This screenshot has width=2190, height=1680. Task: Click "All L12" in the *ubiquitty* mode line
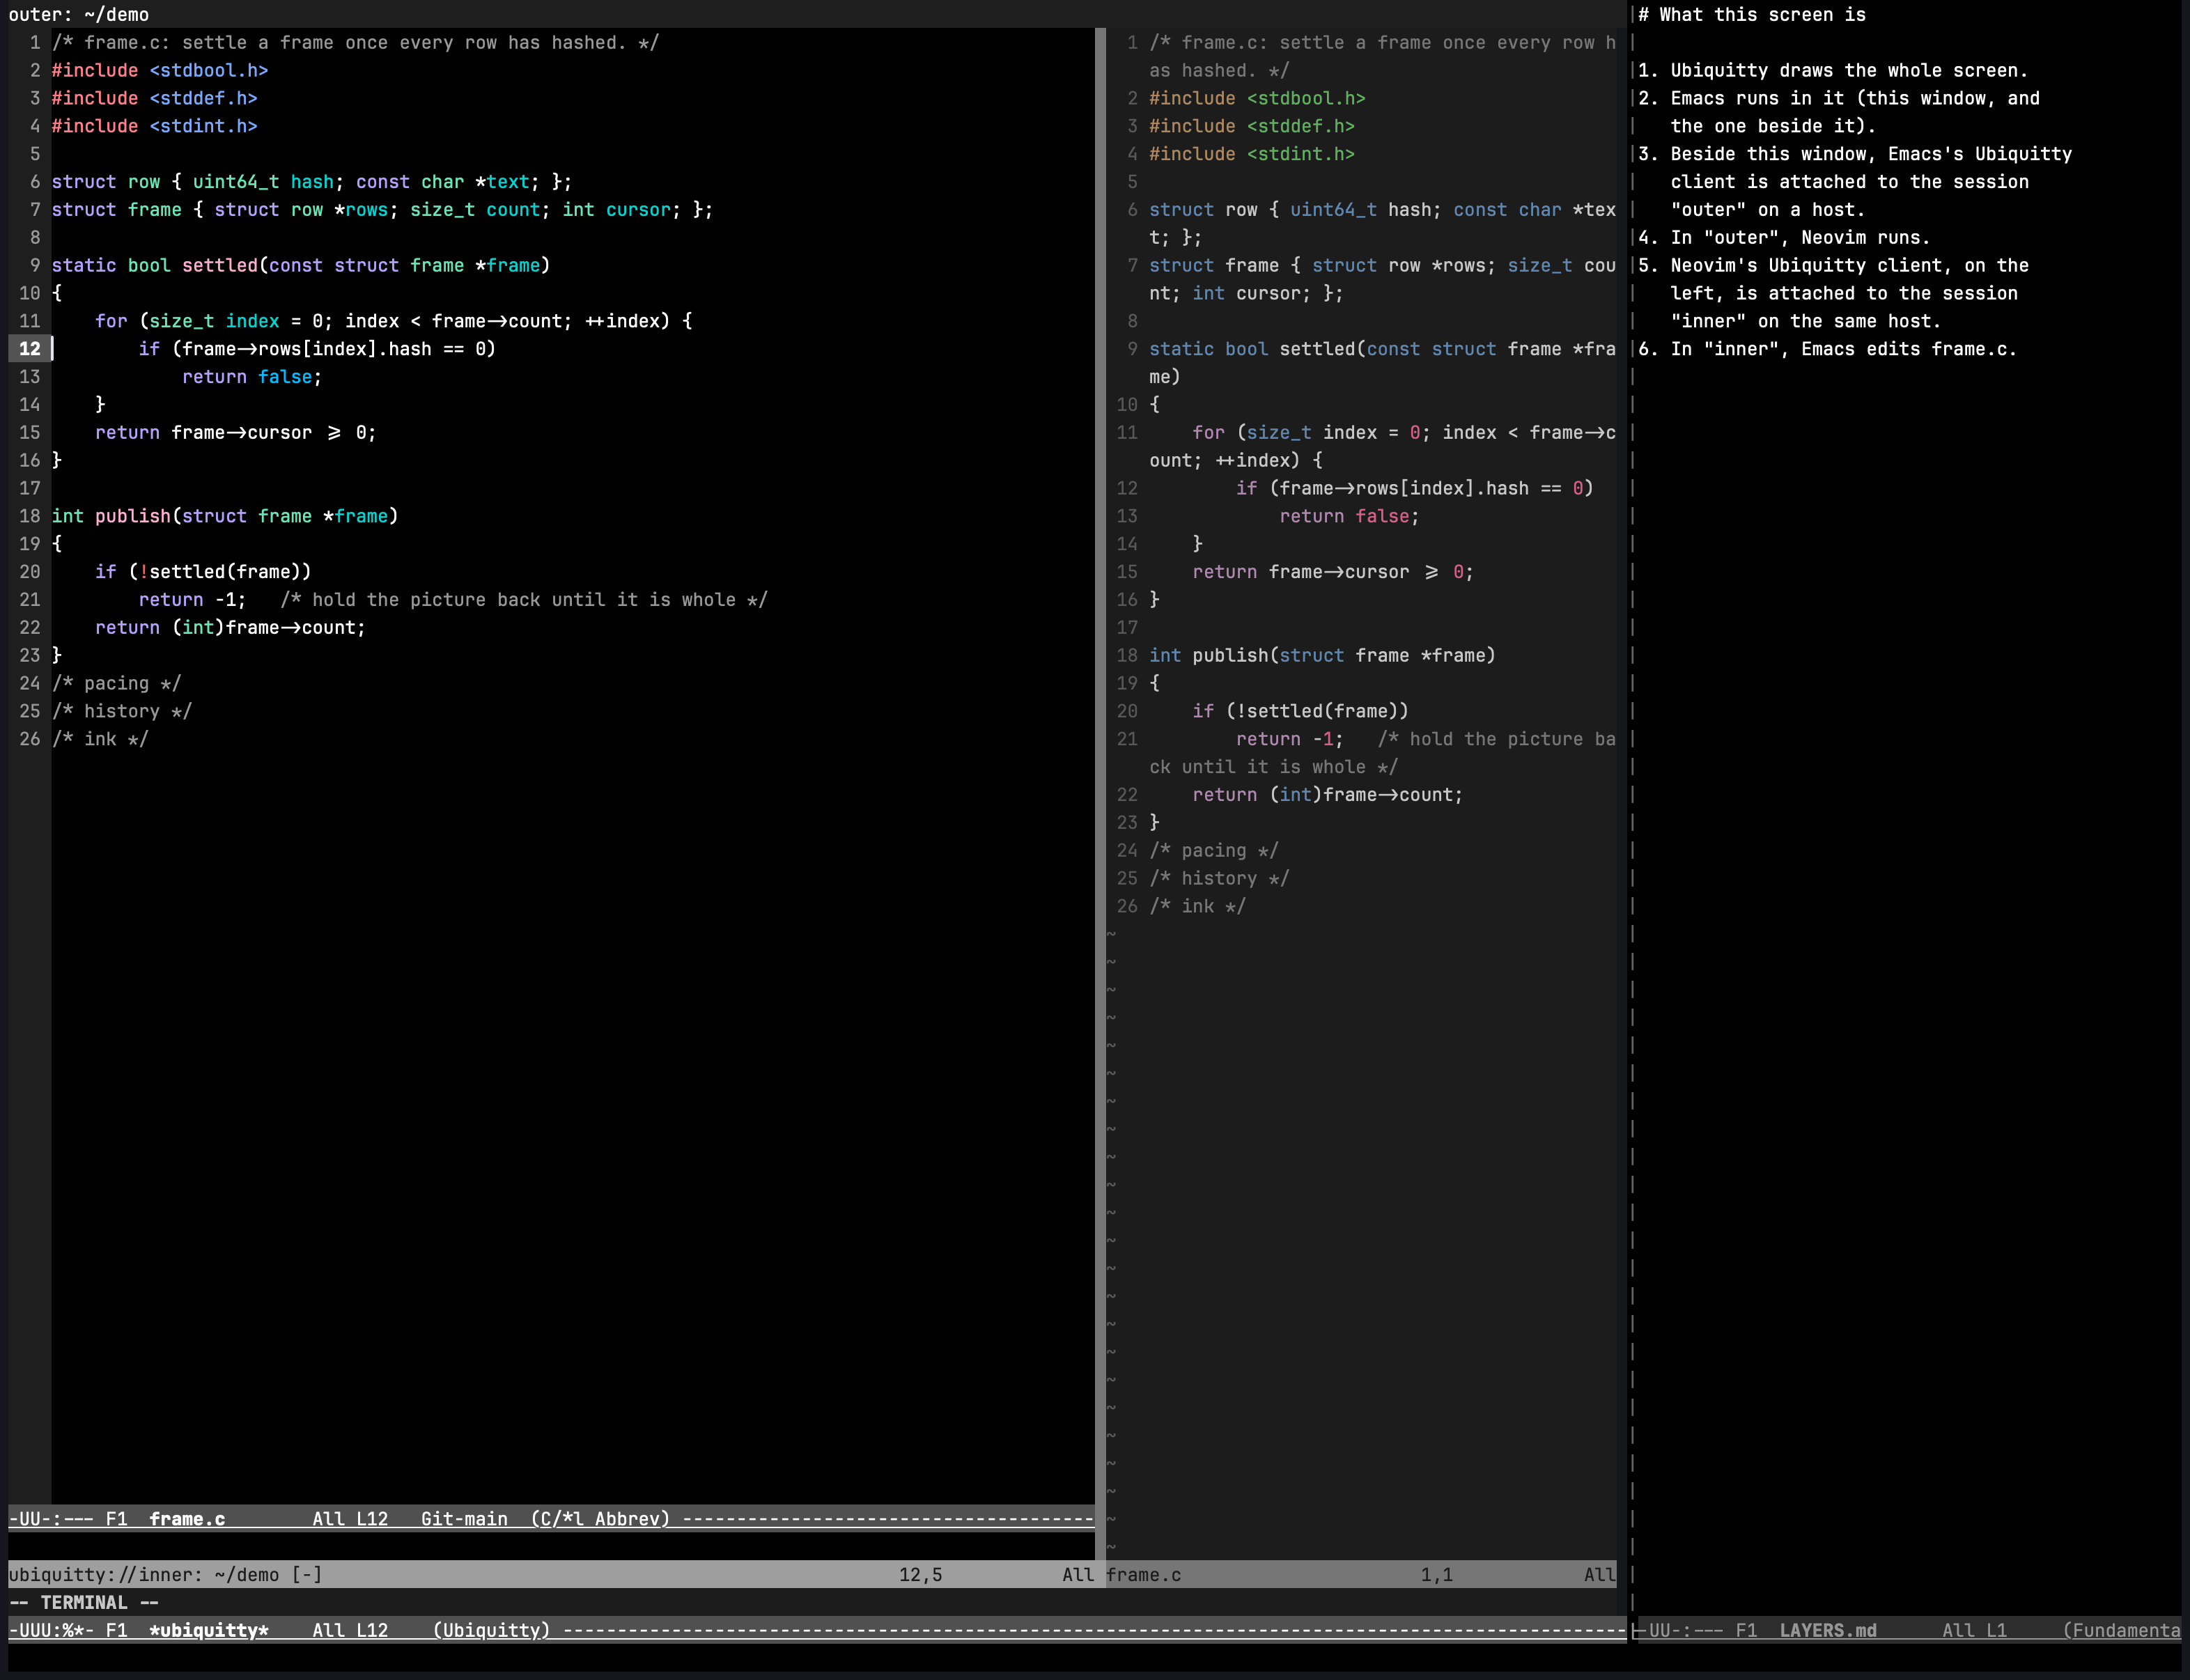click(x=350, y=1630)
